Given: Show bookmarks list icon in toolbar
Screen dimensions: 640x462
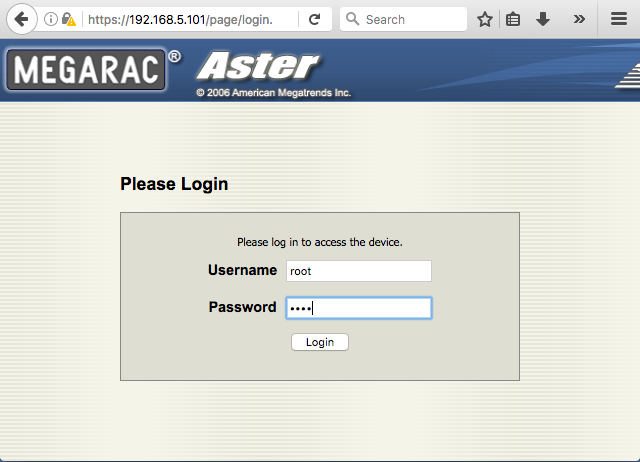Looking at the screenshot, I should pyautogui.click(x=513, y=19).
